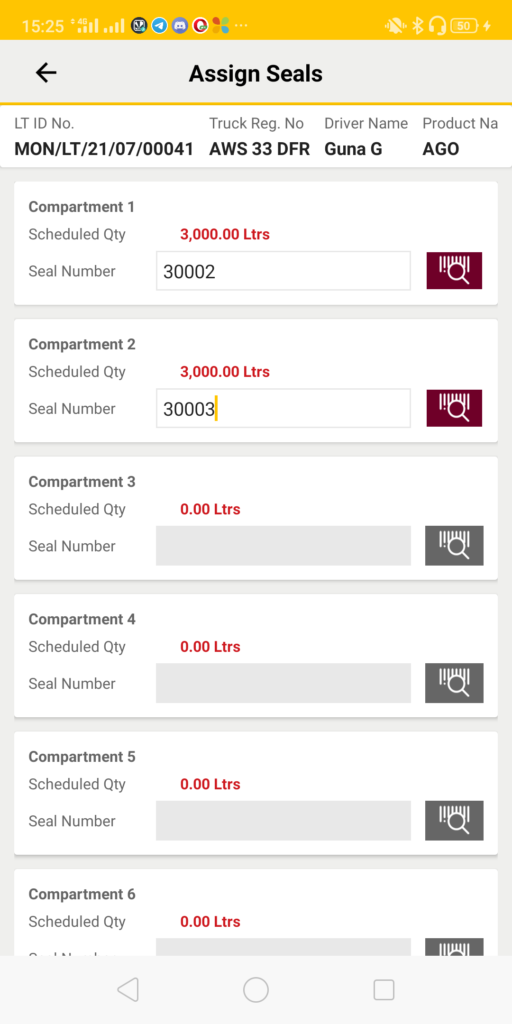Tap truck registration AWS 33 DFR

tap(259, 149)
